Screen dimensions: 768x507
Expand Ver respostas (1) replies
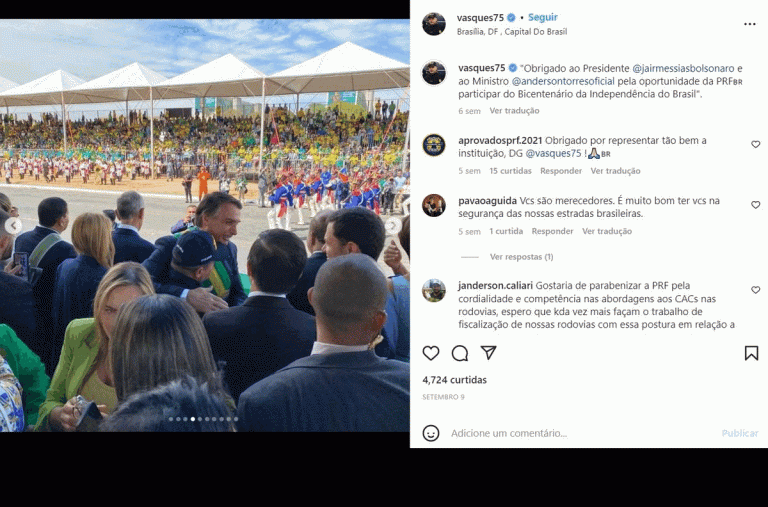521,257
